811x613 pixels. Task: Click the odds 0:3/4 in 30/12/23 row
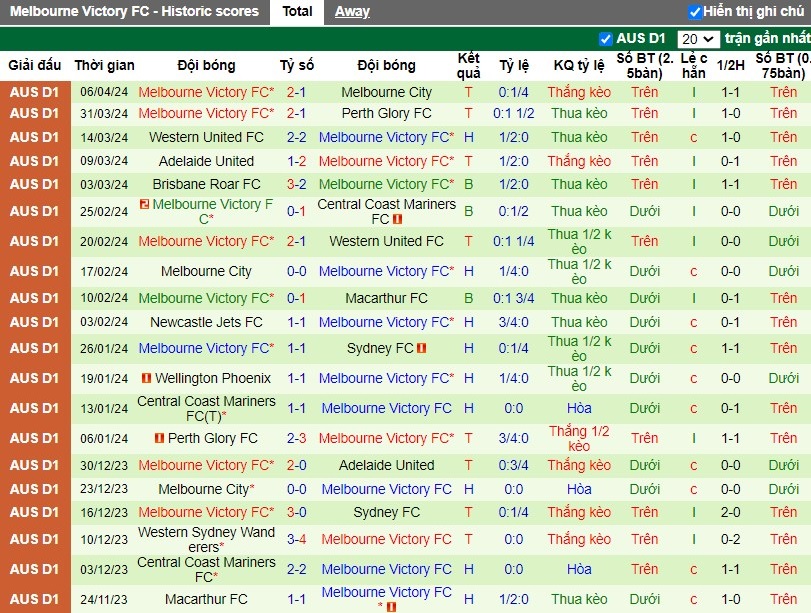click(x=514, y=465)
